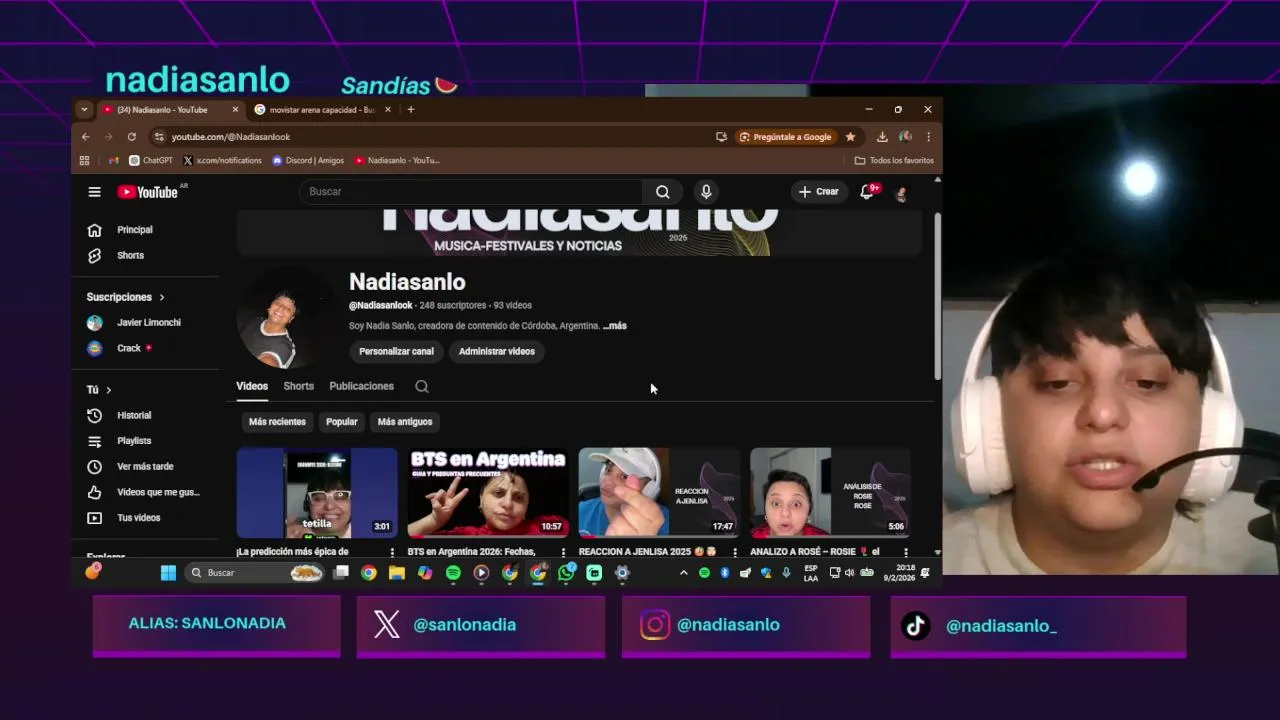Screen dimensions: 1280x720
Task: Select the Popular filter chip
Action: tap(342, 422)
